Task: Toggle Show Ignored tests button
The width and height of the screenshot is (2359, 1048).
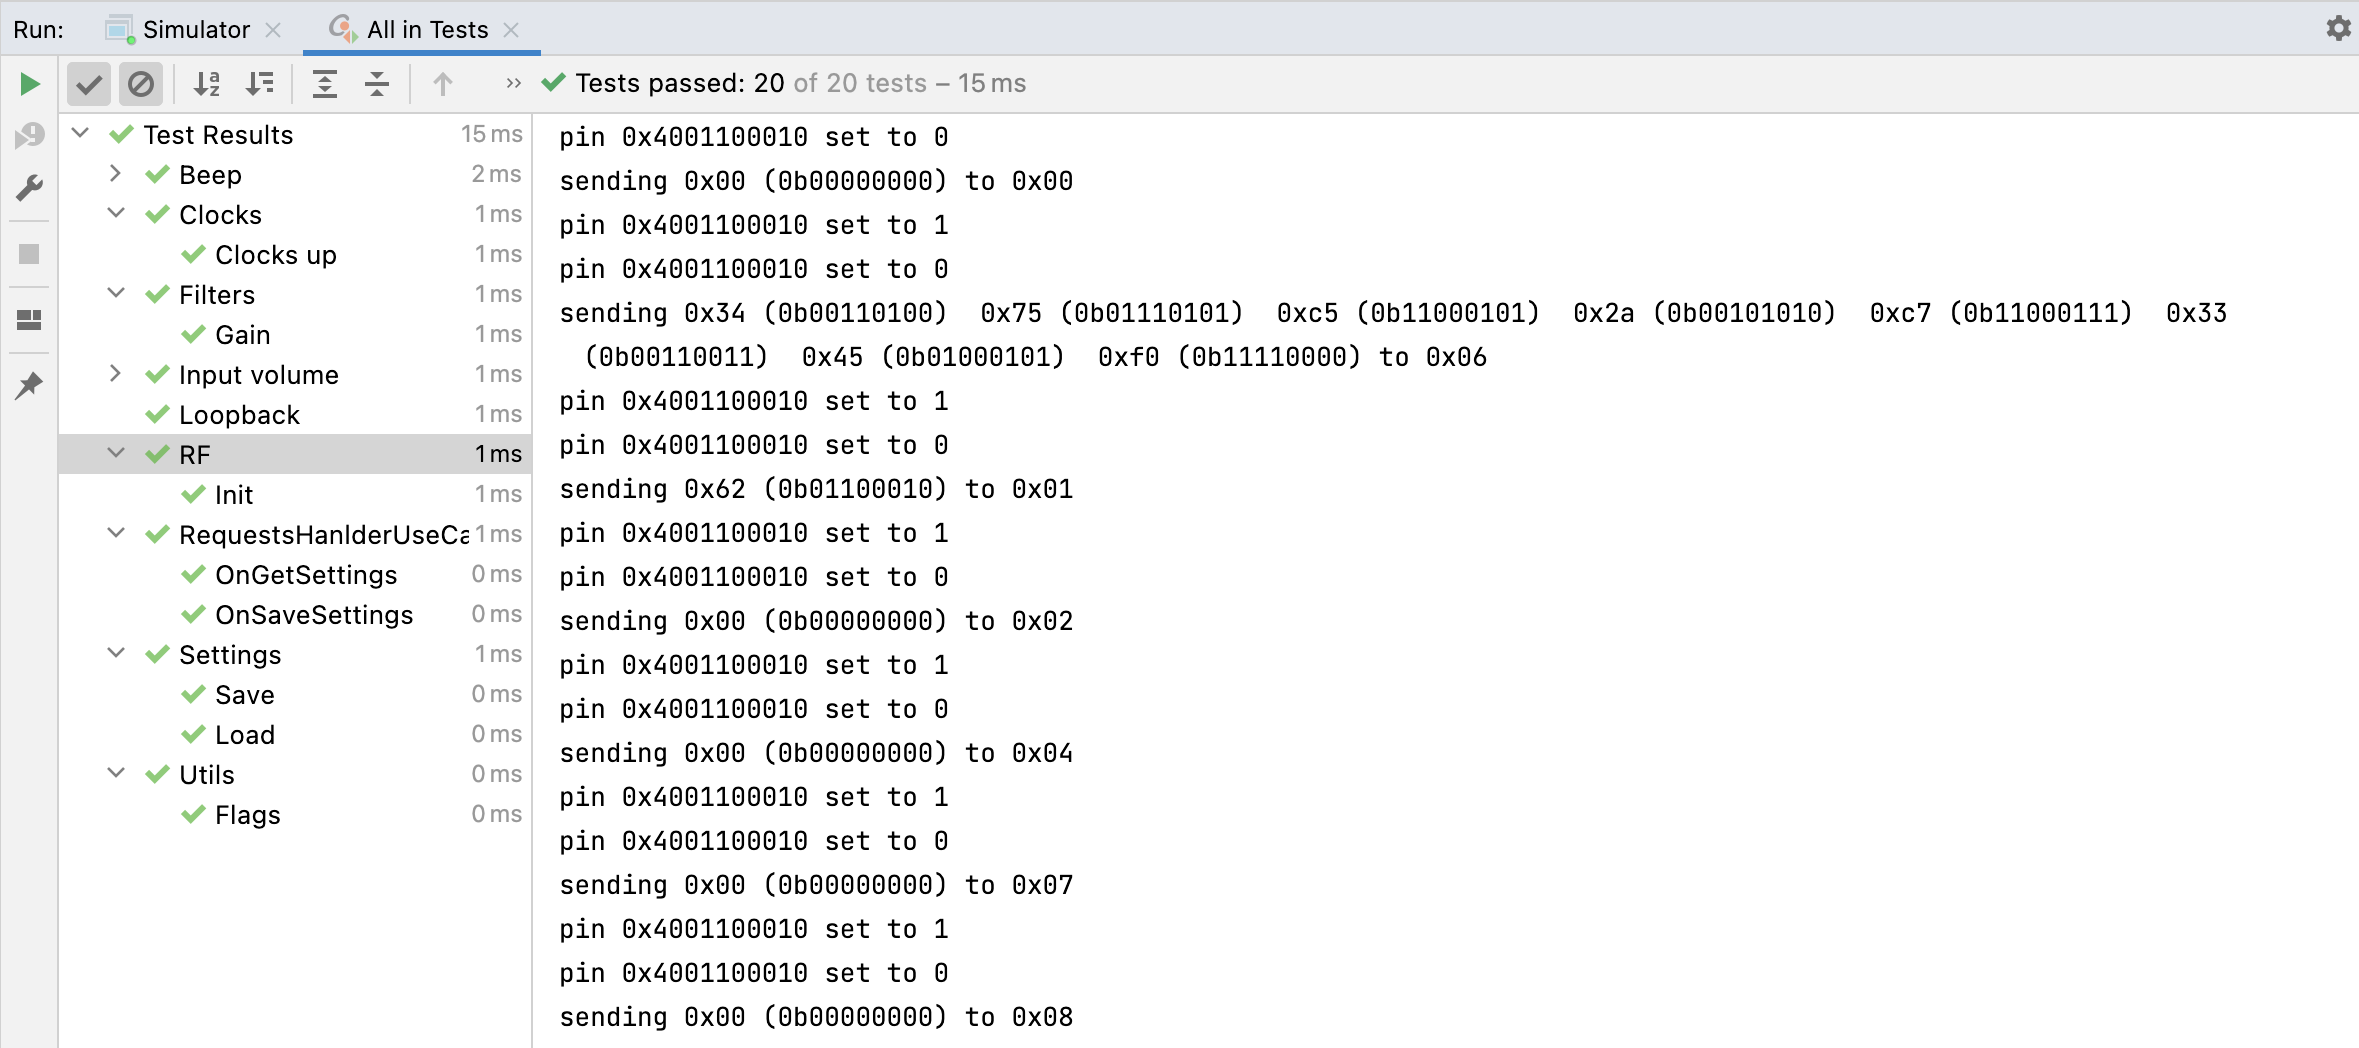Action: [141, 84]
